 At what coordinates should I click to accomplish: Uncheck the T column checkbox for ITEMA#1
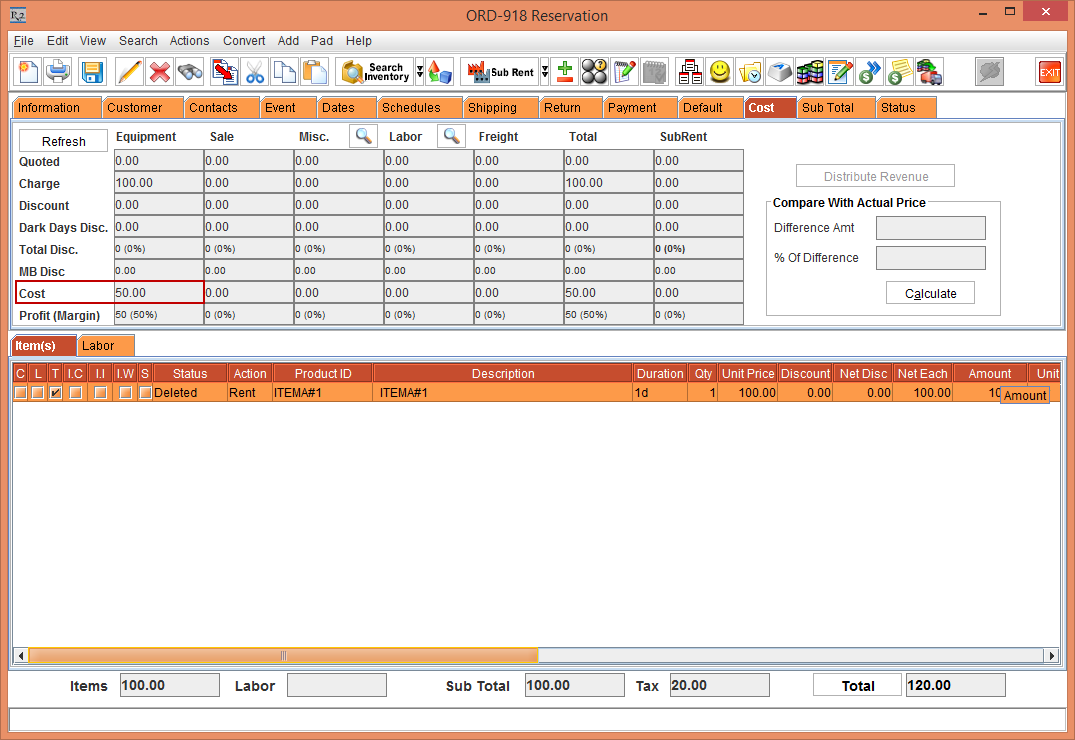point(56,393)
